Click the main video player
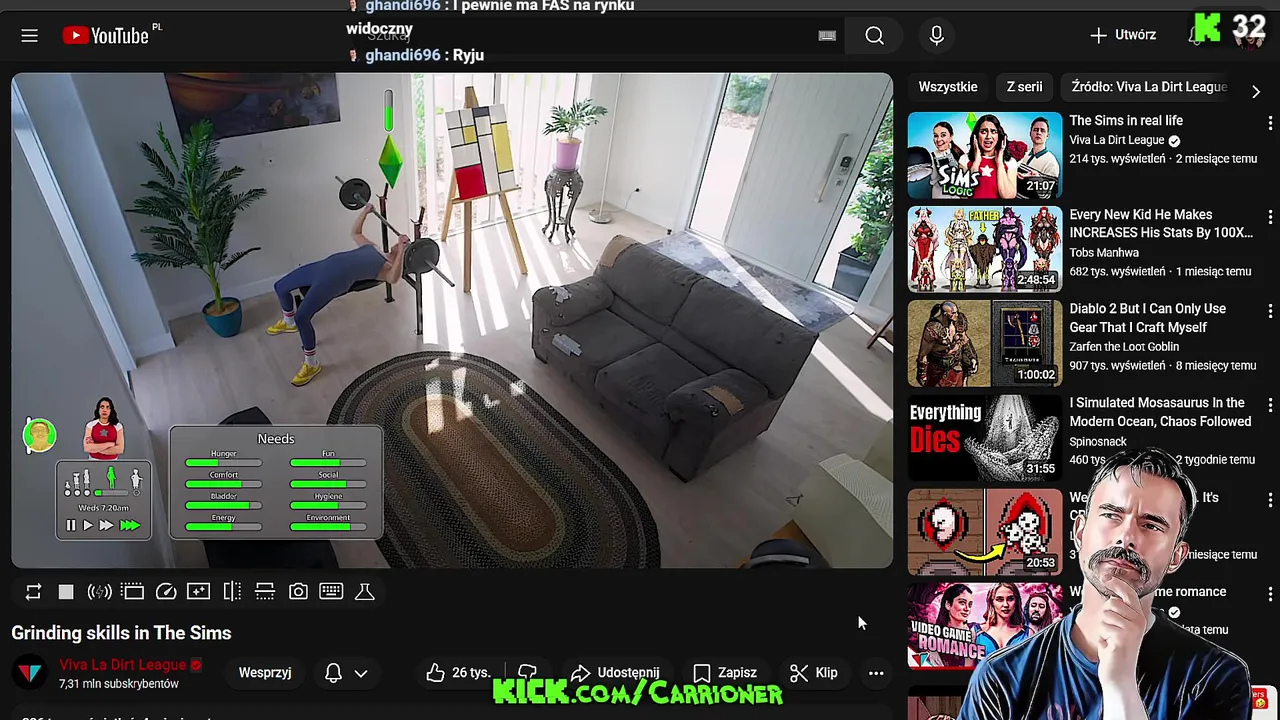Viewport: 1280px width, 720px height. [x=452, y=320]
